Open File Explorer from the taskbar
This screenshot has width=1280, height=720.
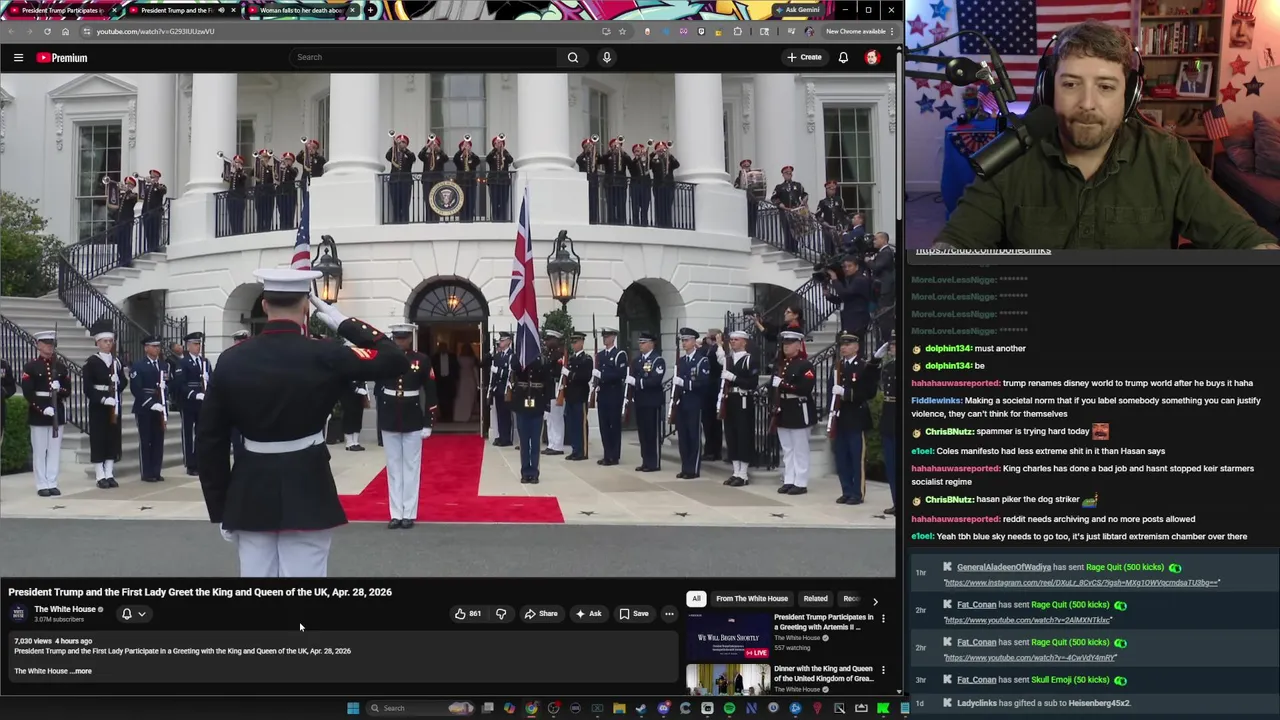point(619,708)
